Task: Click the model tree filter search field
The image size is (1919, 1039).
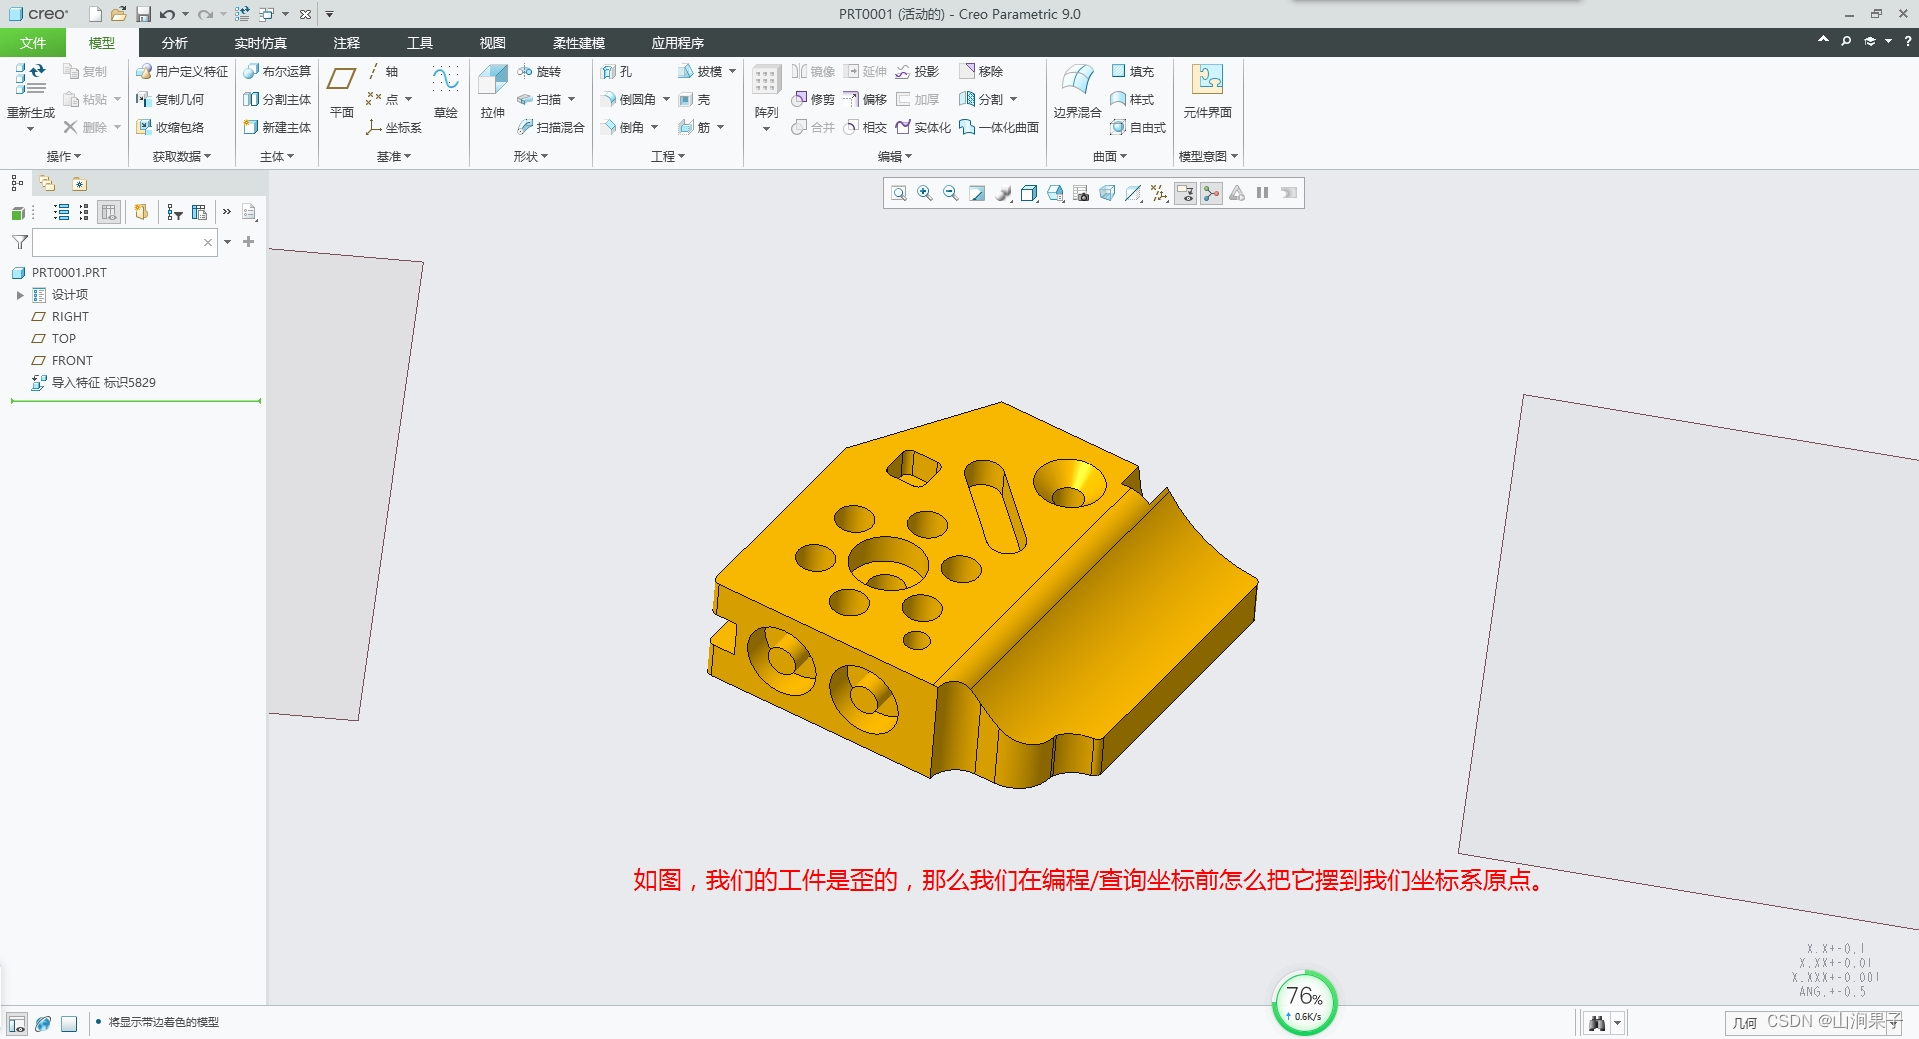Action: pyautogui.click(x=117, y=242)
